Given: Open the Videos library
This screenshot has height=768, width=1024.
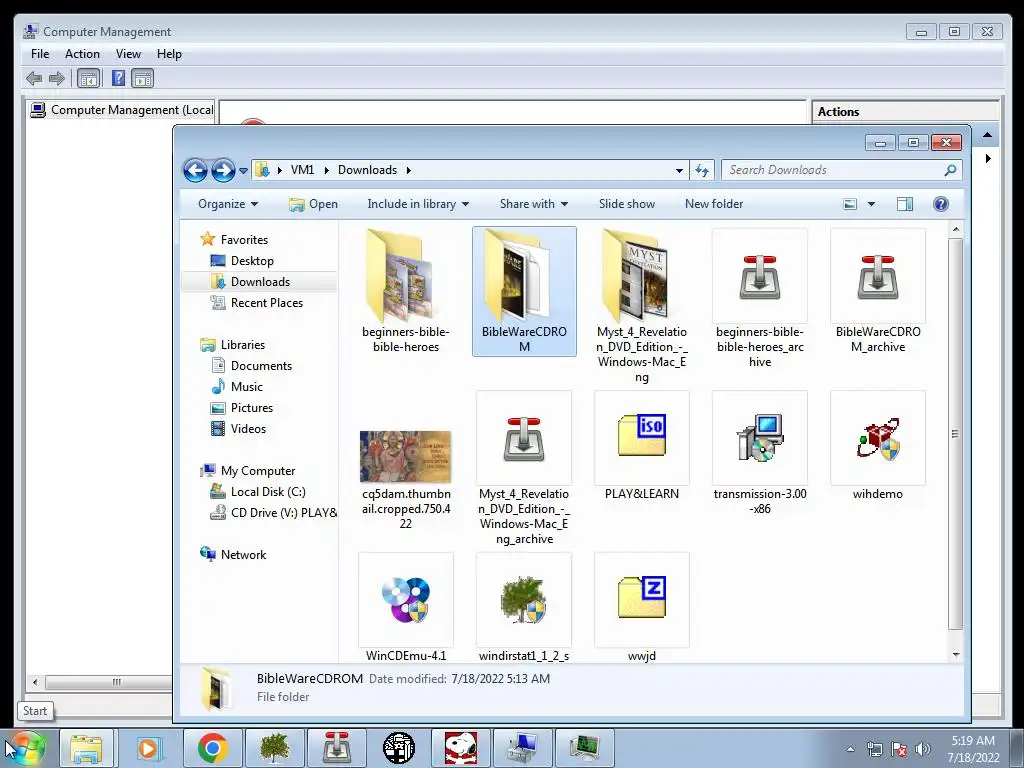Looking at the screenshot, I should tap(248, 429).
